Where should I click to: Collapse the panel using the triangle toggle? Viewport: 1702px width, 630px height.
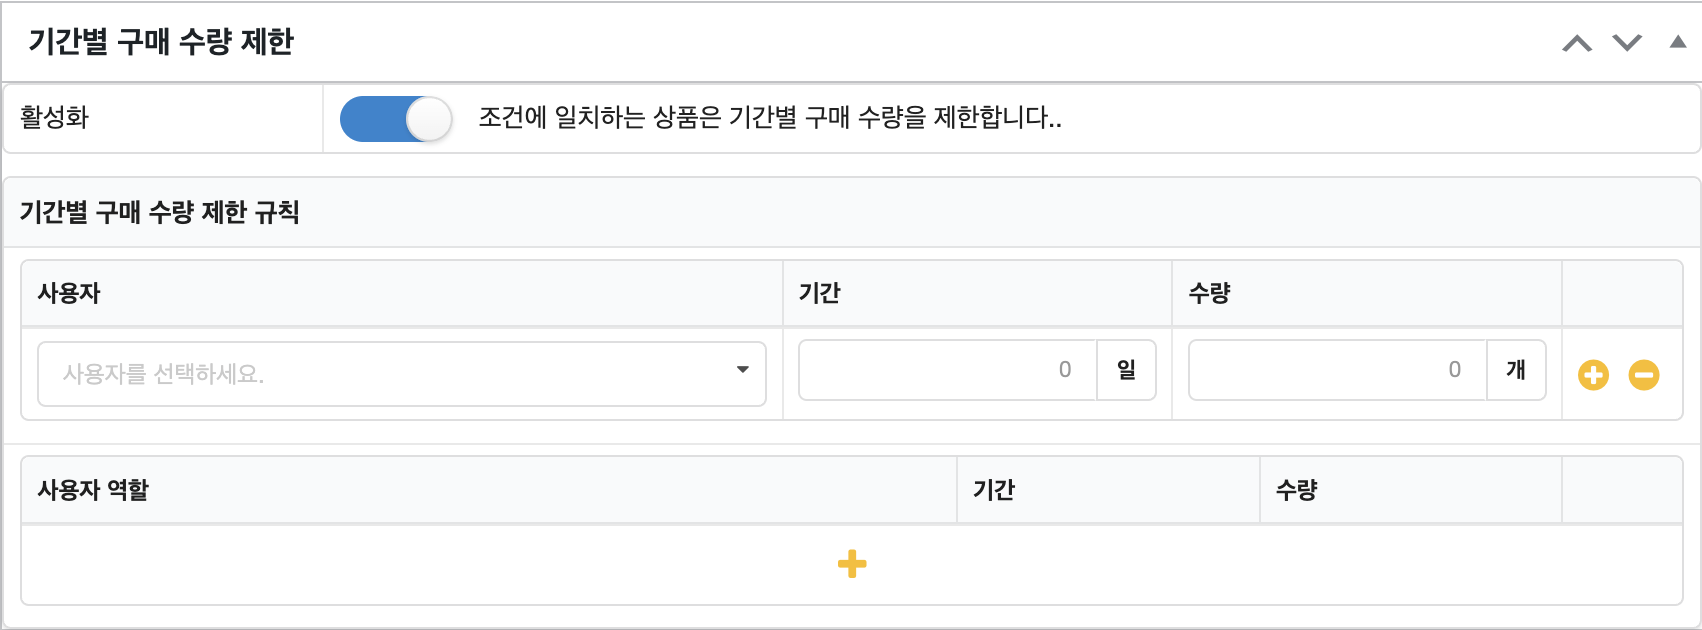pos(1678,42)
